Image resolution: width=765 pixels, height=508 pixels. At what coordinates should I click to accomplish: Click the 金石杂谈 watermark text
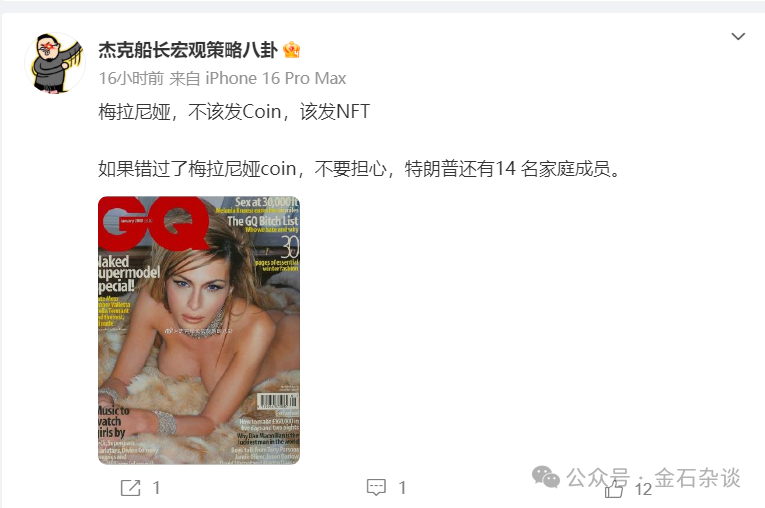click(697, 477)
